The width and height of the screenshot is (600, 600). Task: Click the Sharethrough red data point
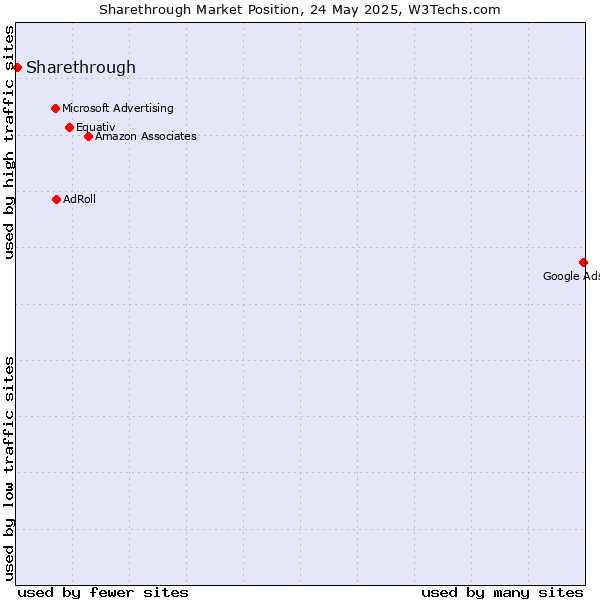[17, 68]
